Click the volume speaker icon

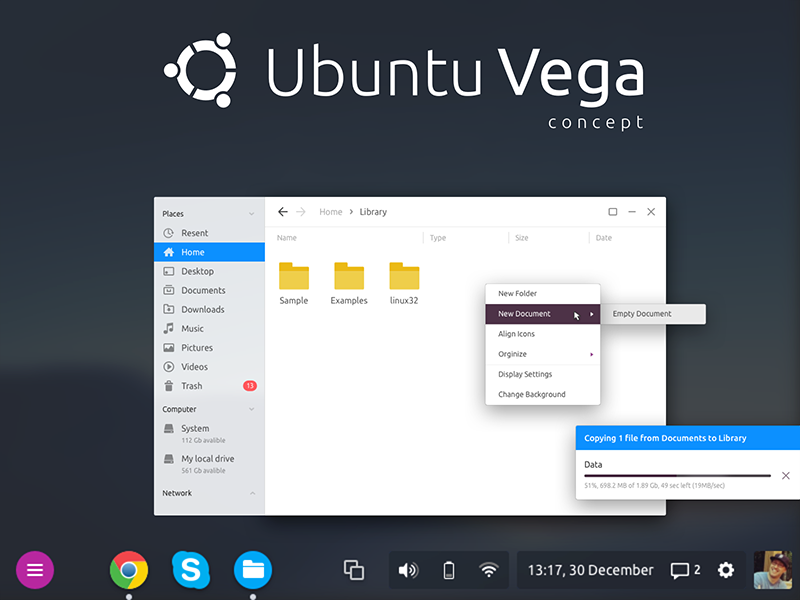click(x=408, y=569)
